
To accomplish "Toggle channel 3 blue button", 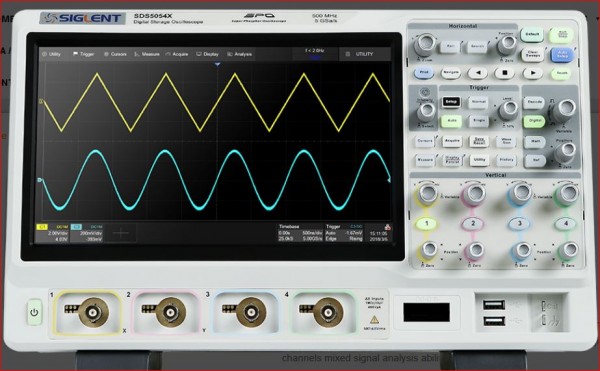I will (x=520, y=223).
